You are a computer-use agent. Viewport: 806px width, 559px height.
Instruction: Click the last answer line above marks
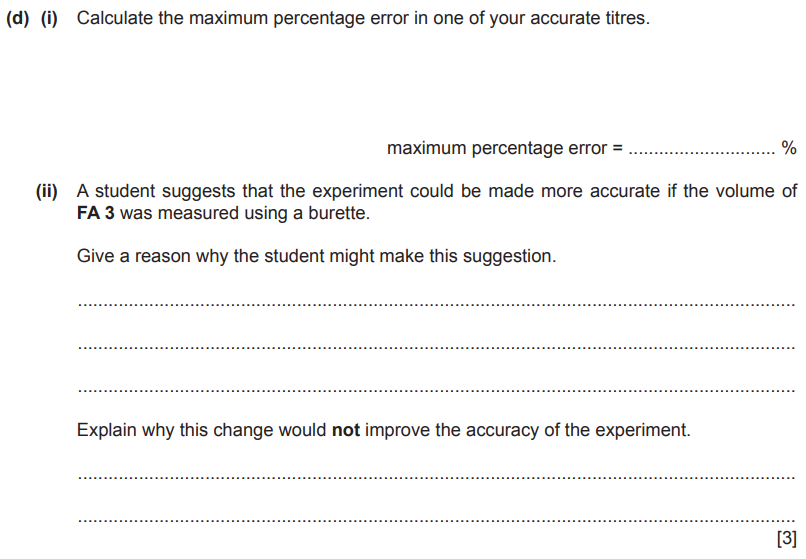click(x=436, y=521)
